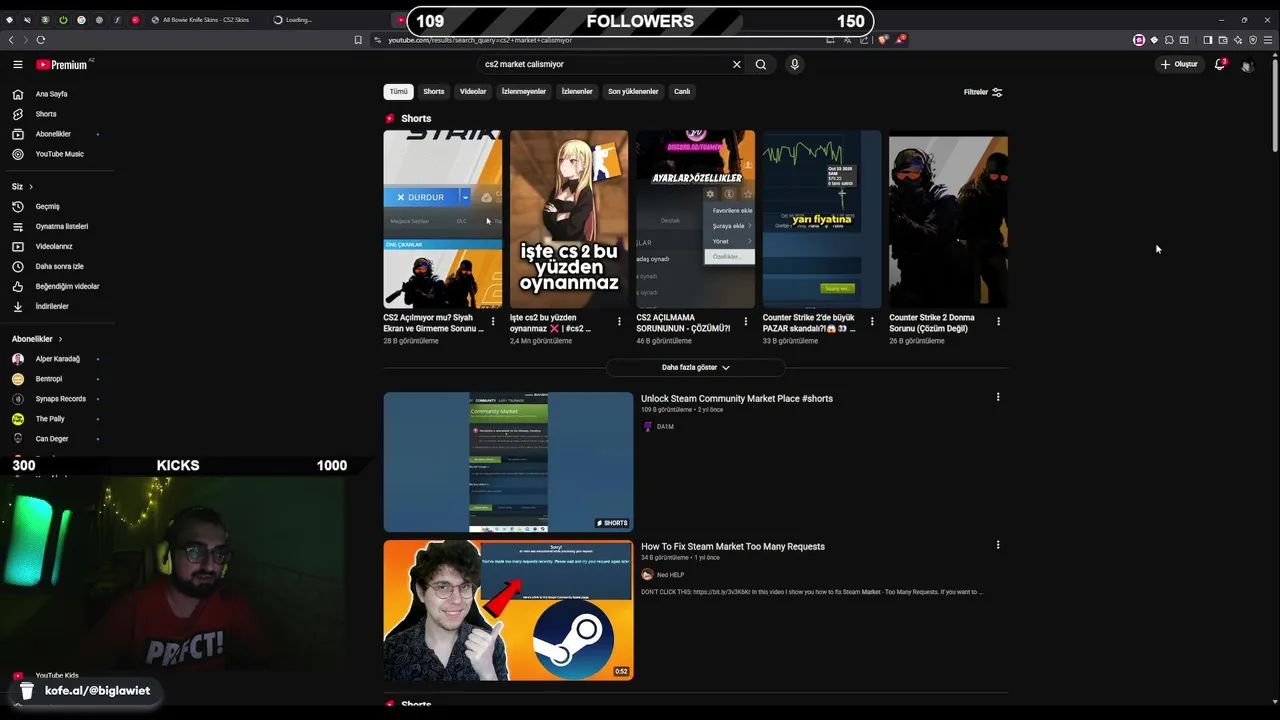Start voice search with microphone icon

coord(795,64)
